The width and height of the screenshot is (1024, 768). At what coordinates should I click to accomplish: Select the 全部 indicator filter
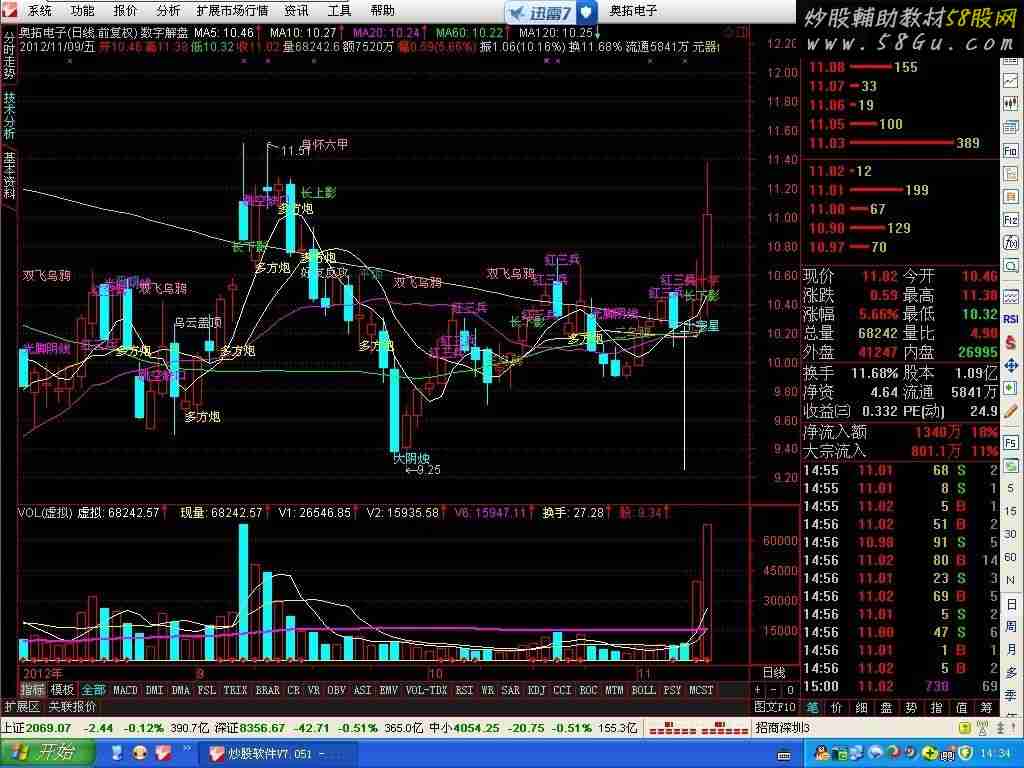click(x=93, y=690)
